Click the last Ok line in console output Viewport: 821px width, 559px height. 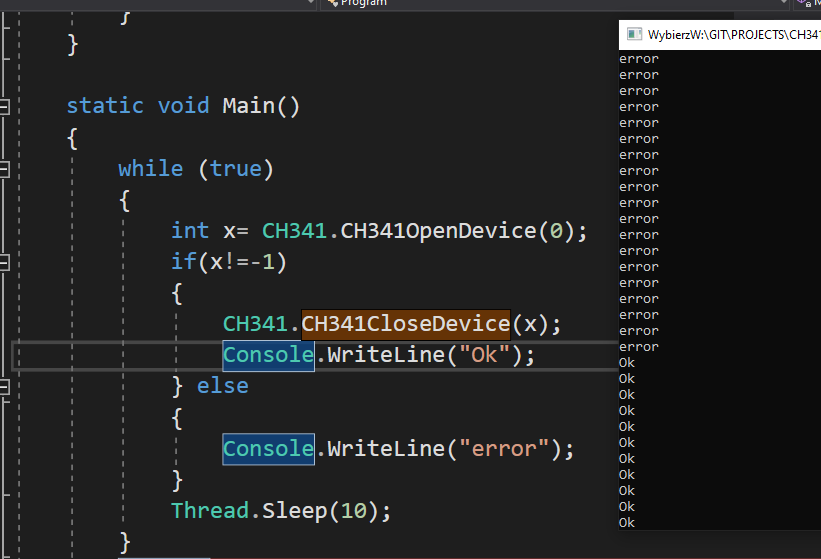[x=627, y=522]
